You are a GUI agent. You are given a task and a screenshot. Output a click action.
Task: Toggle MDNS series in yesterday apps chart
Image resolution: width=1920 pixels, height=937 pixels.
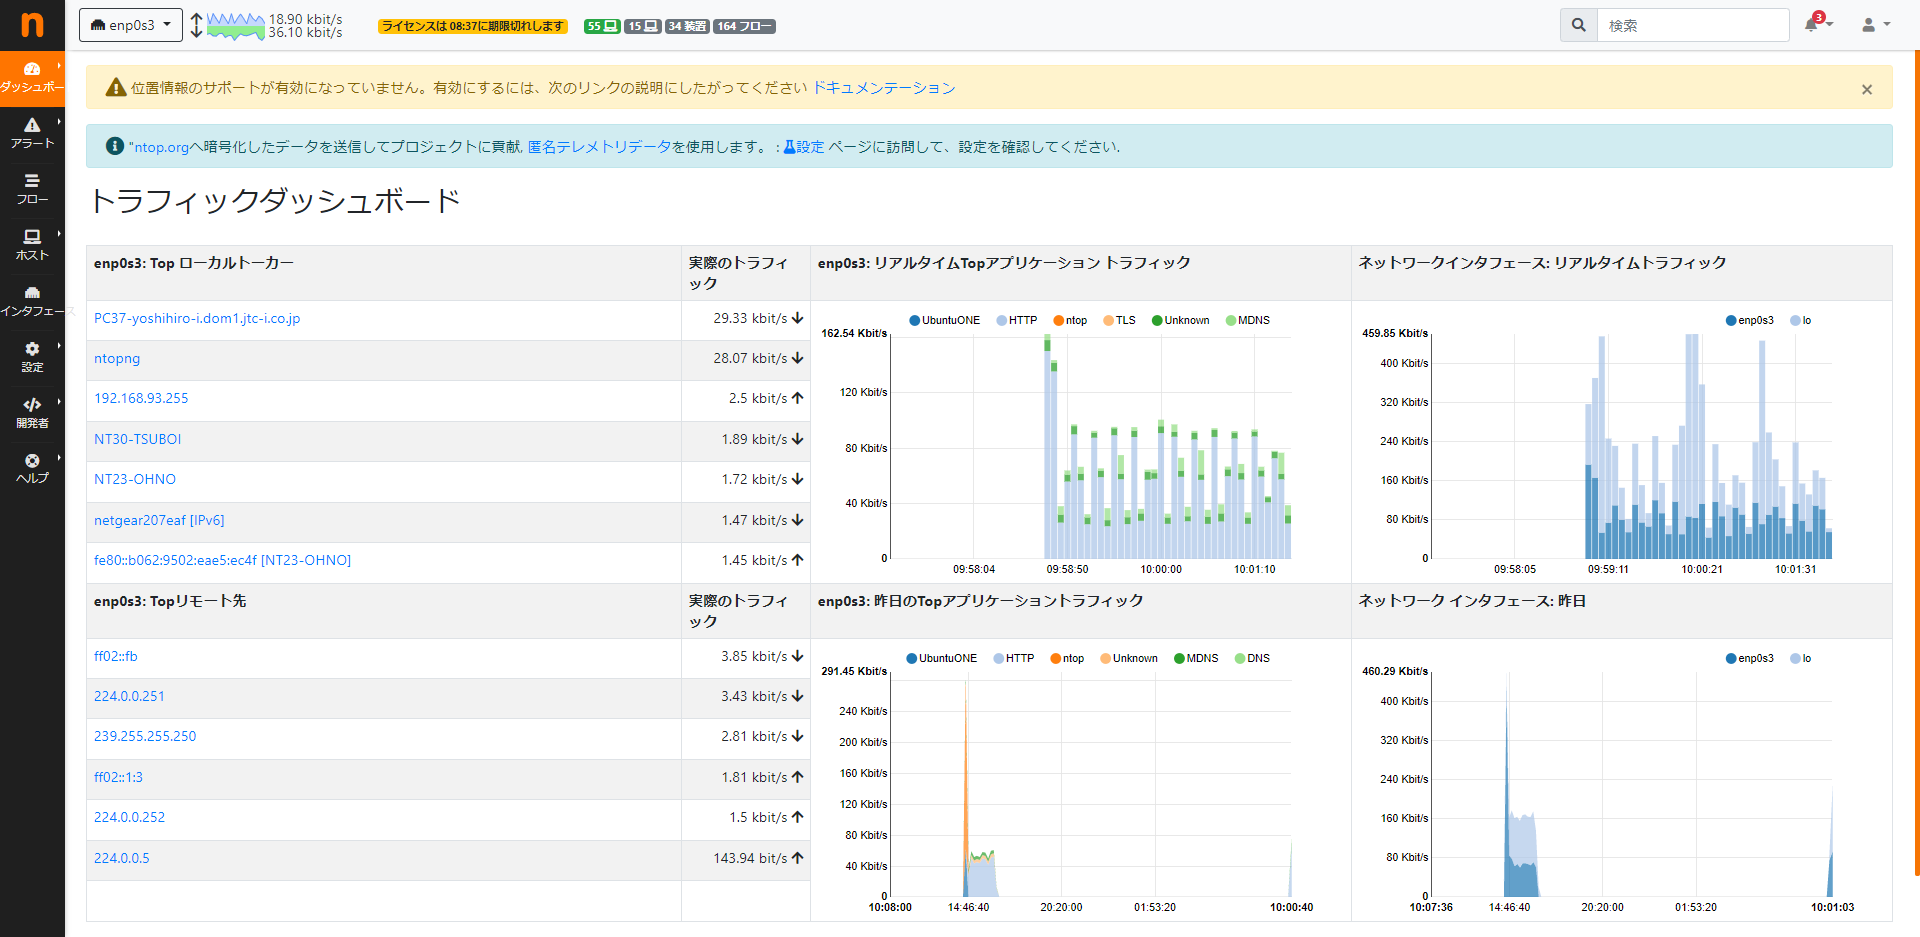[1196, 658]
